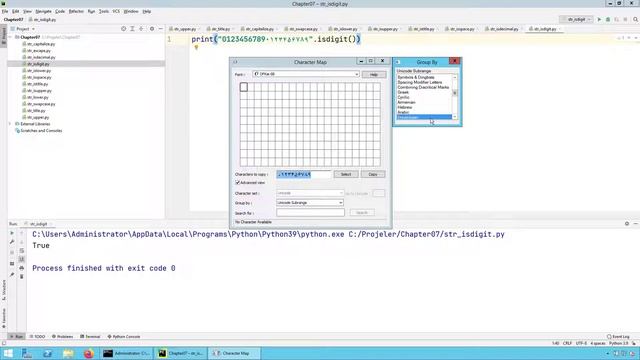
Task: Click the Rerun icon in the Run panel
Action: pos(12,233)
